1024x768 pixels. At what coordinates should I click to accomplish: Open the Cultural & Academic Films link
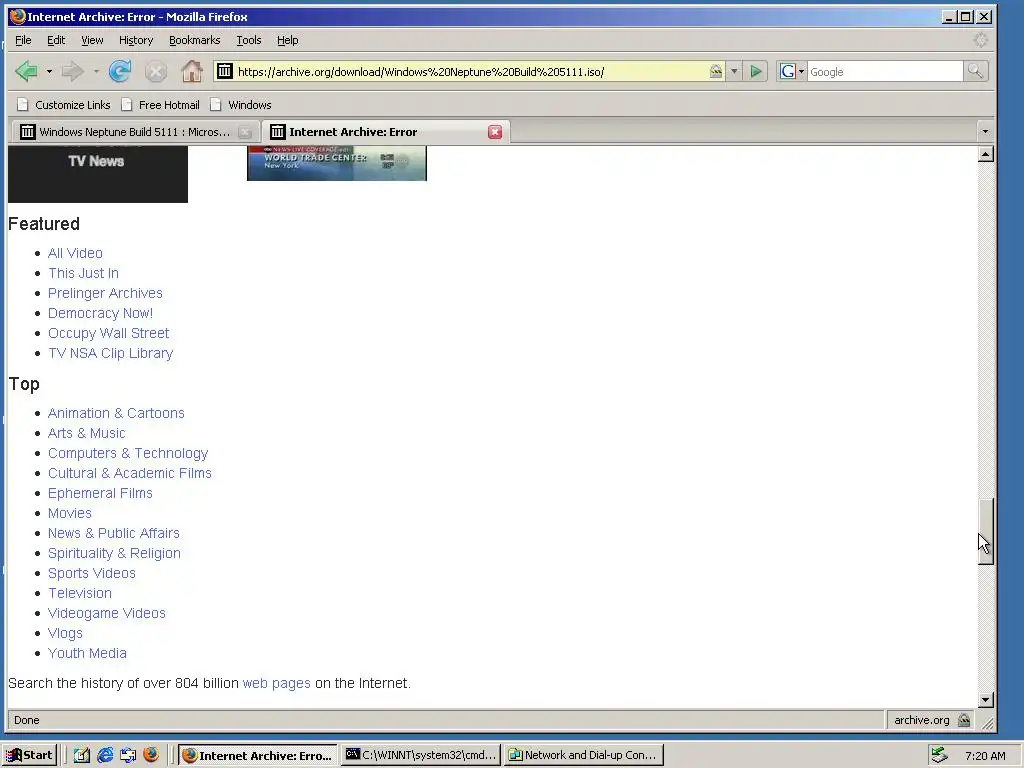(129, 473)
